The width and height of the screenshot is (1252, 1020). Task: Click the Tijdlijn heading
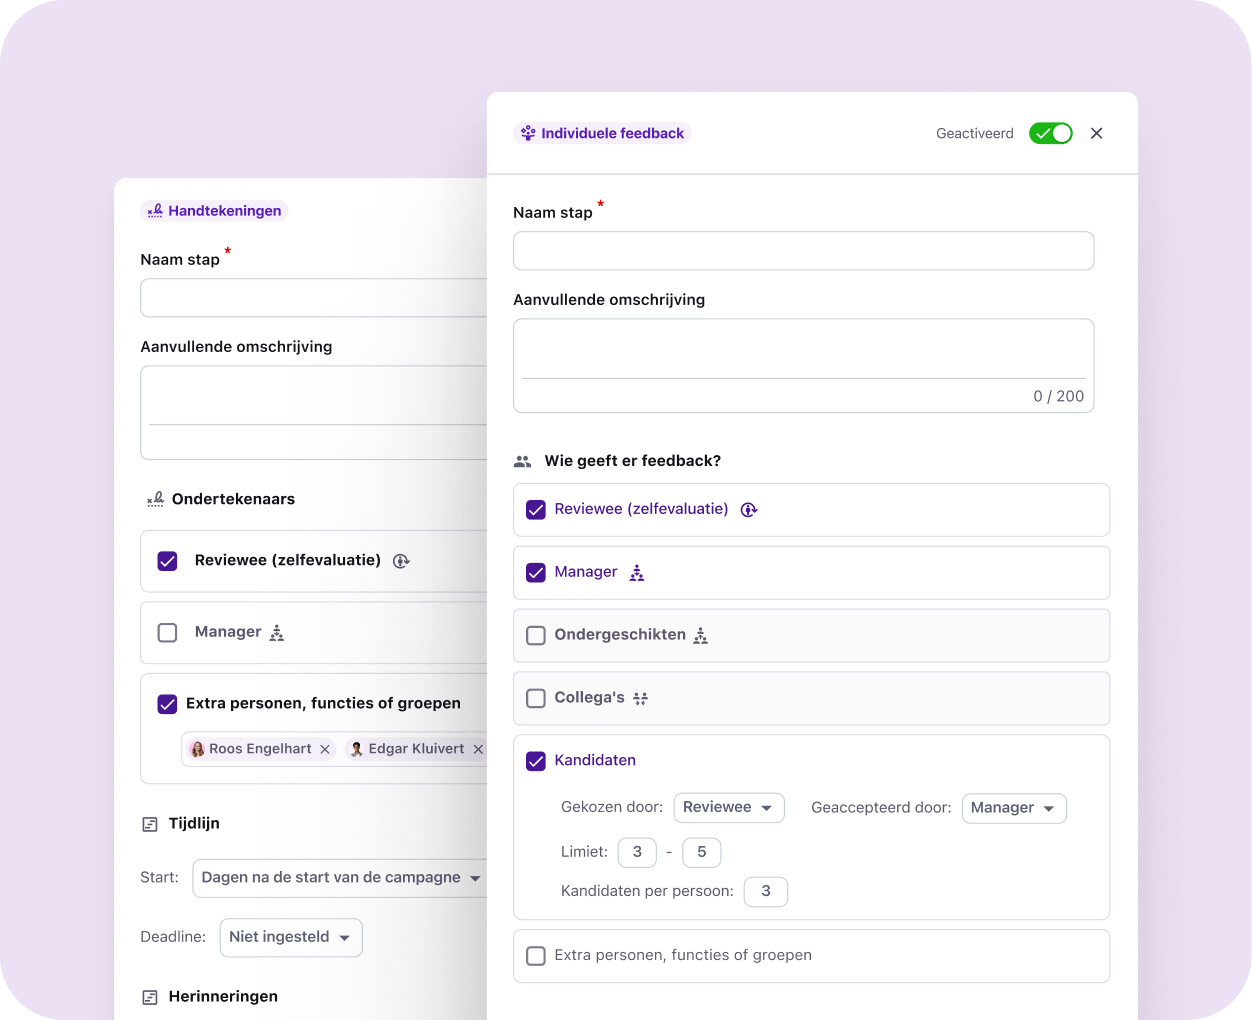(x=194, y=823)
